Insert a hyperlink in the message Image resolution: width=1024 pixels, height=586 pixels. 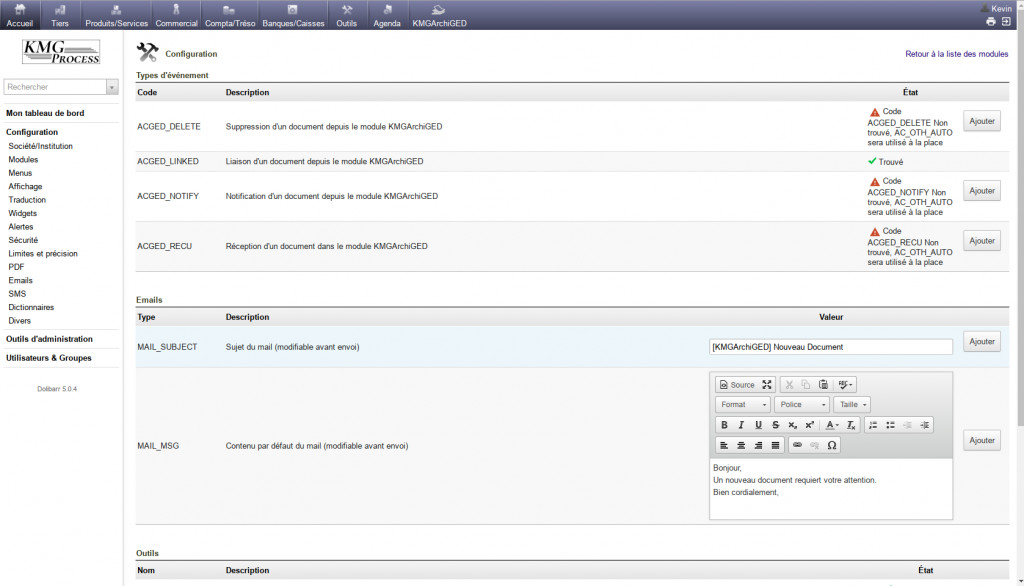click(797, 445)
